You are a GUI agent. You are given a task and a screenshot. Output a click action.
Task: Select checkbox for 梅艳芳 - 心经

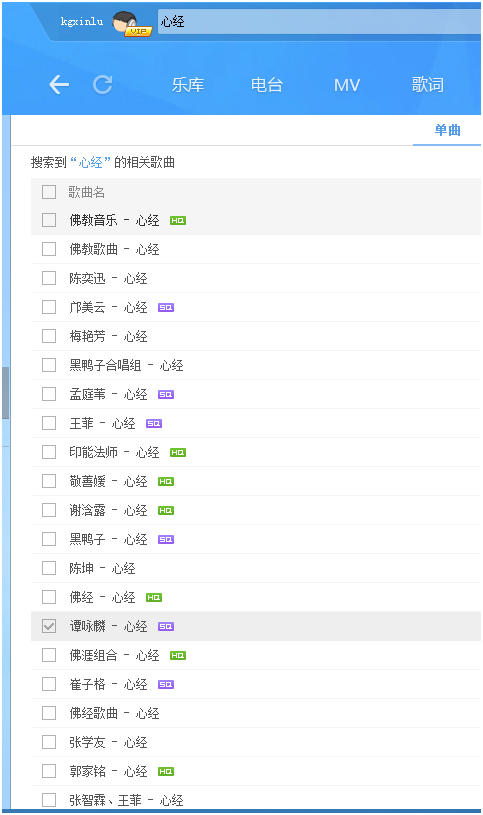point(49,336)
